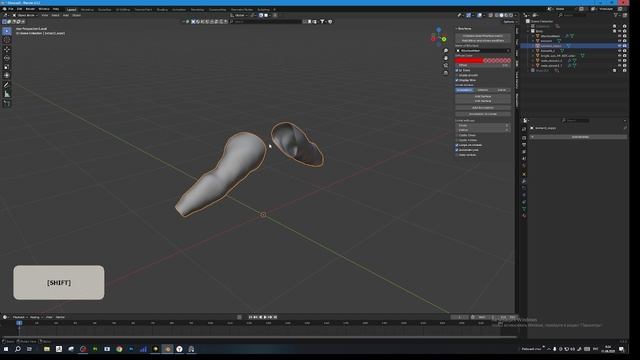
Task: Open the properties editor type dropdown
Action: pyautogui.click(x=526, y=120)
